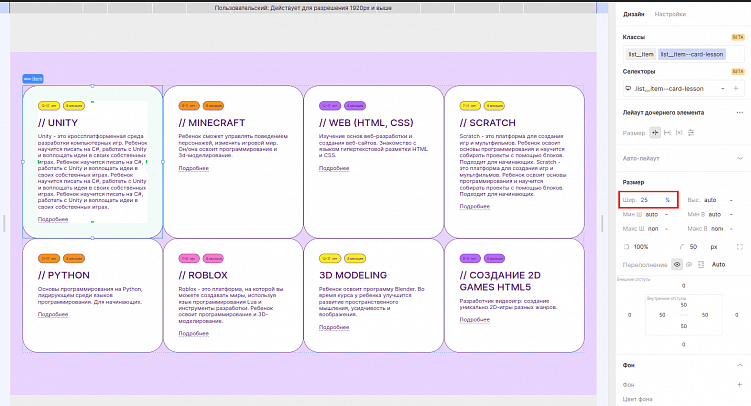Open Подробнее link in the PYTHON card
Viewport: 751px width, 406px height.
click(53, 315)
